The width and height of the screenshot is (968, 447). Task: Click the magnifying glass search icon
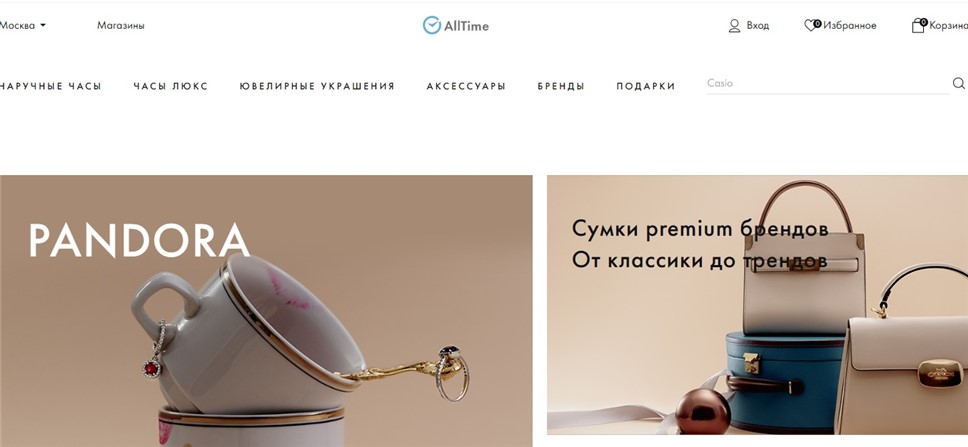[x=958, y=83]
